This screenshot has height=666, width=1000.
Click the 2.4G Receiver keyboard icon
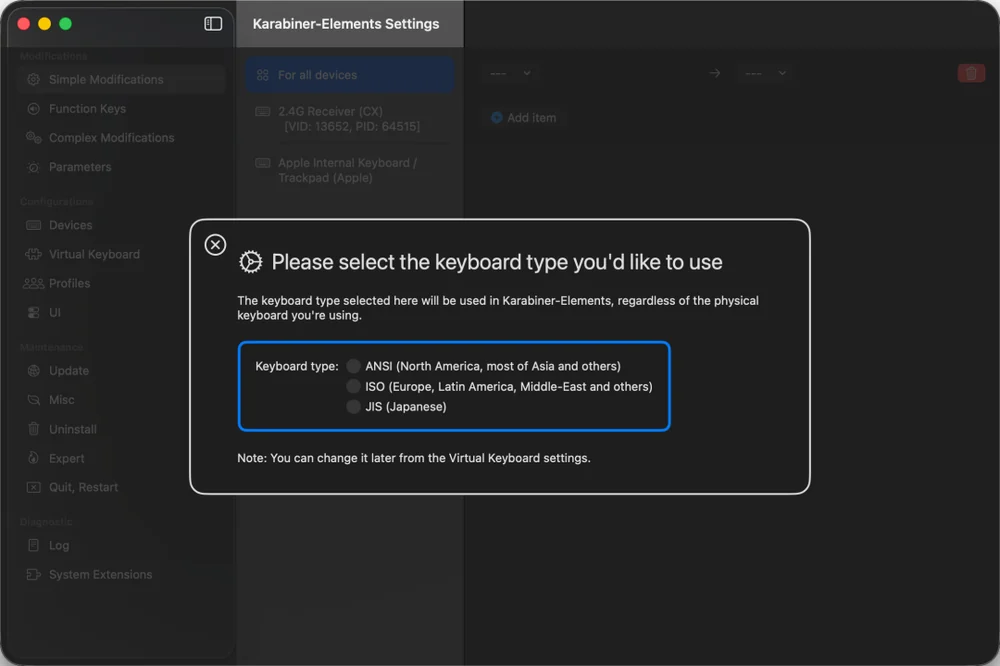click(x=263, y=112)
